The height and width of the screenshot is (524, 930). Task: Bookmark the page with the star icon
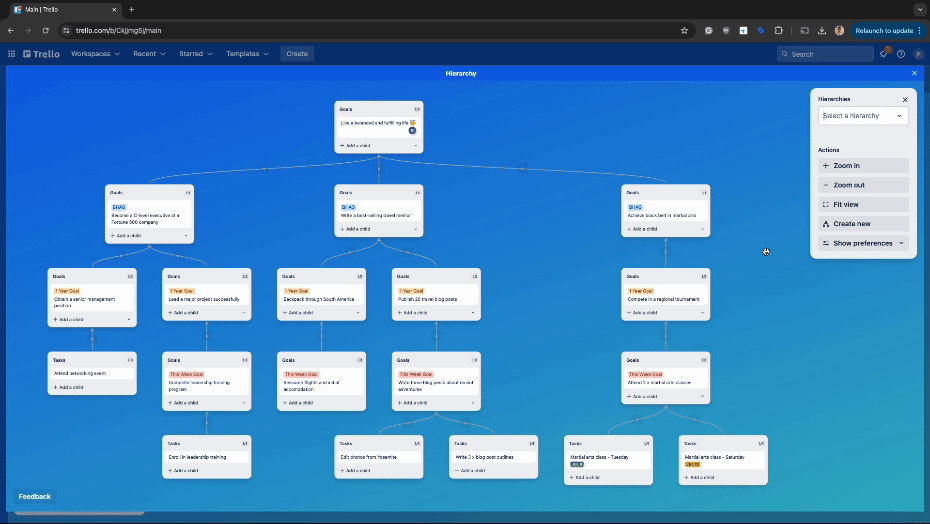[x=684, y=30]
